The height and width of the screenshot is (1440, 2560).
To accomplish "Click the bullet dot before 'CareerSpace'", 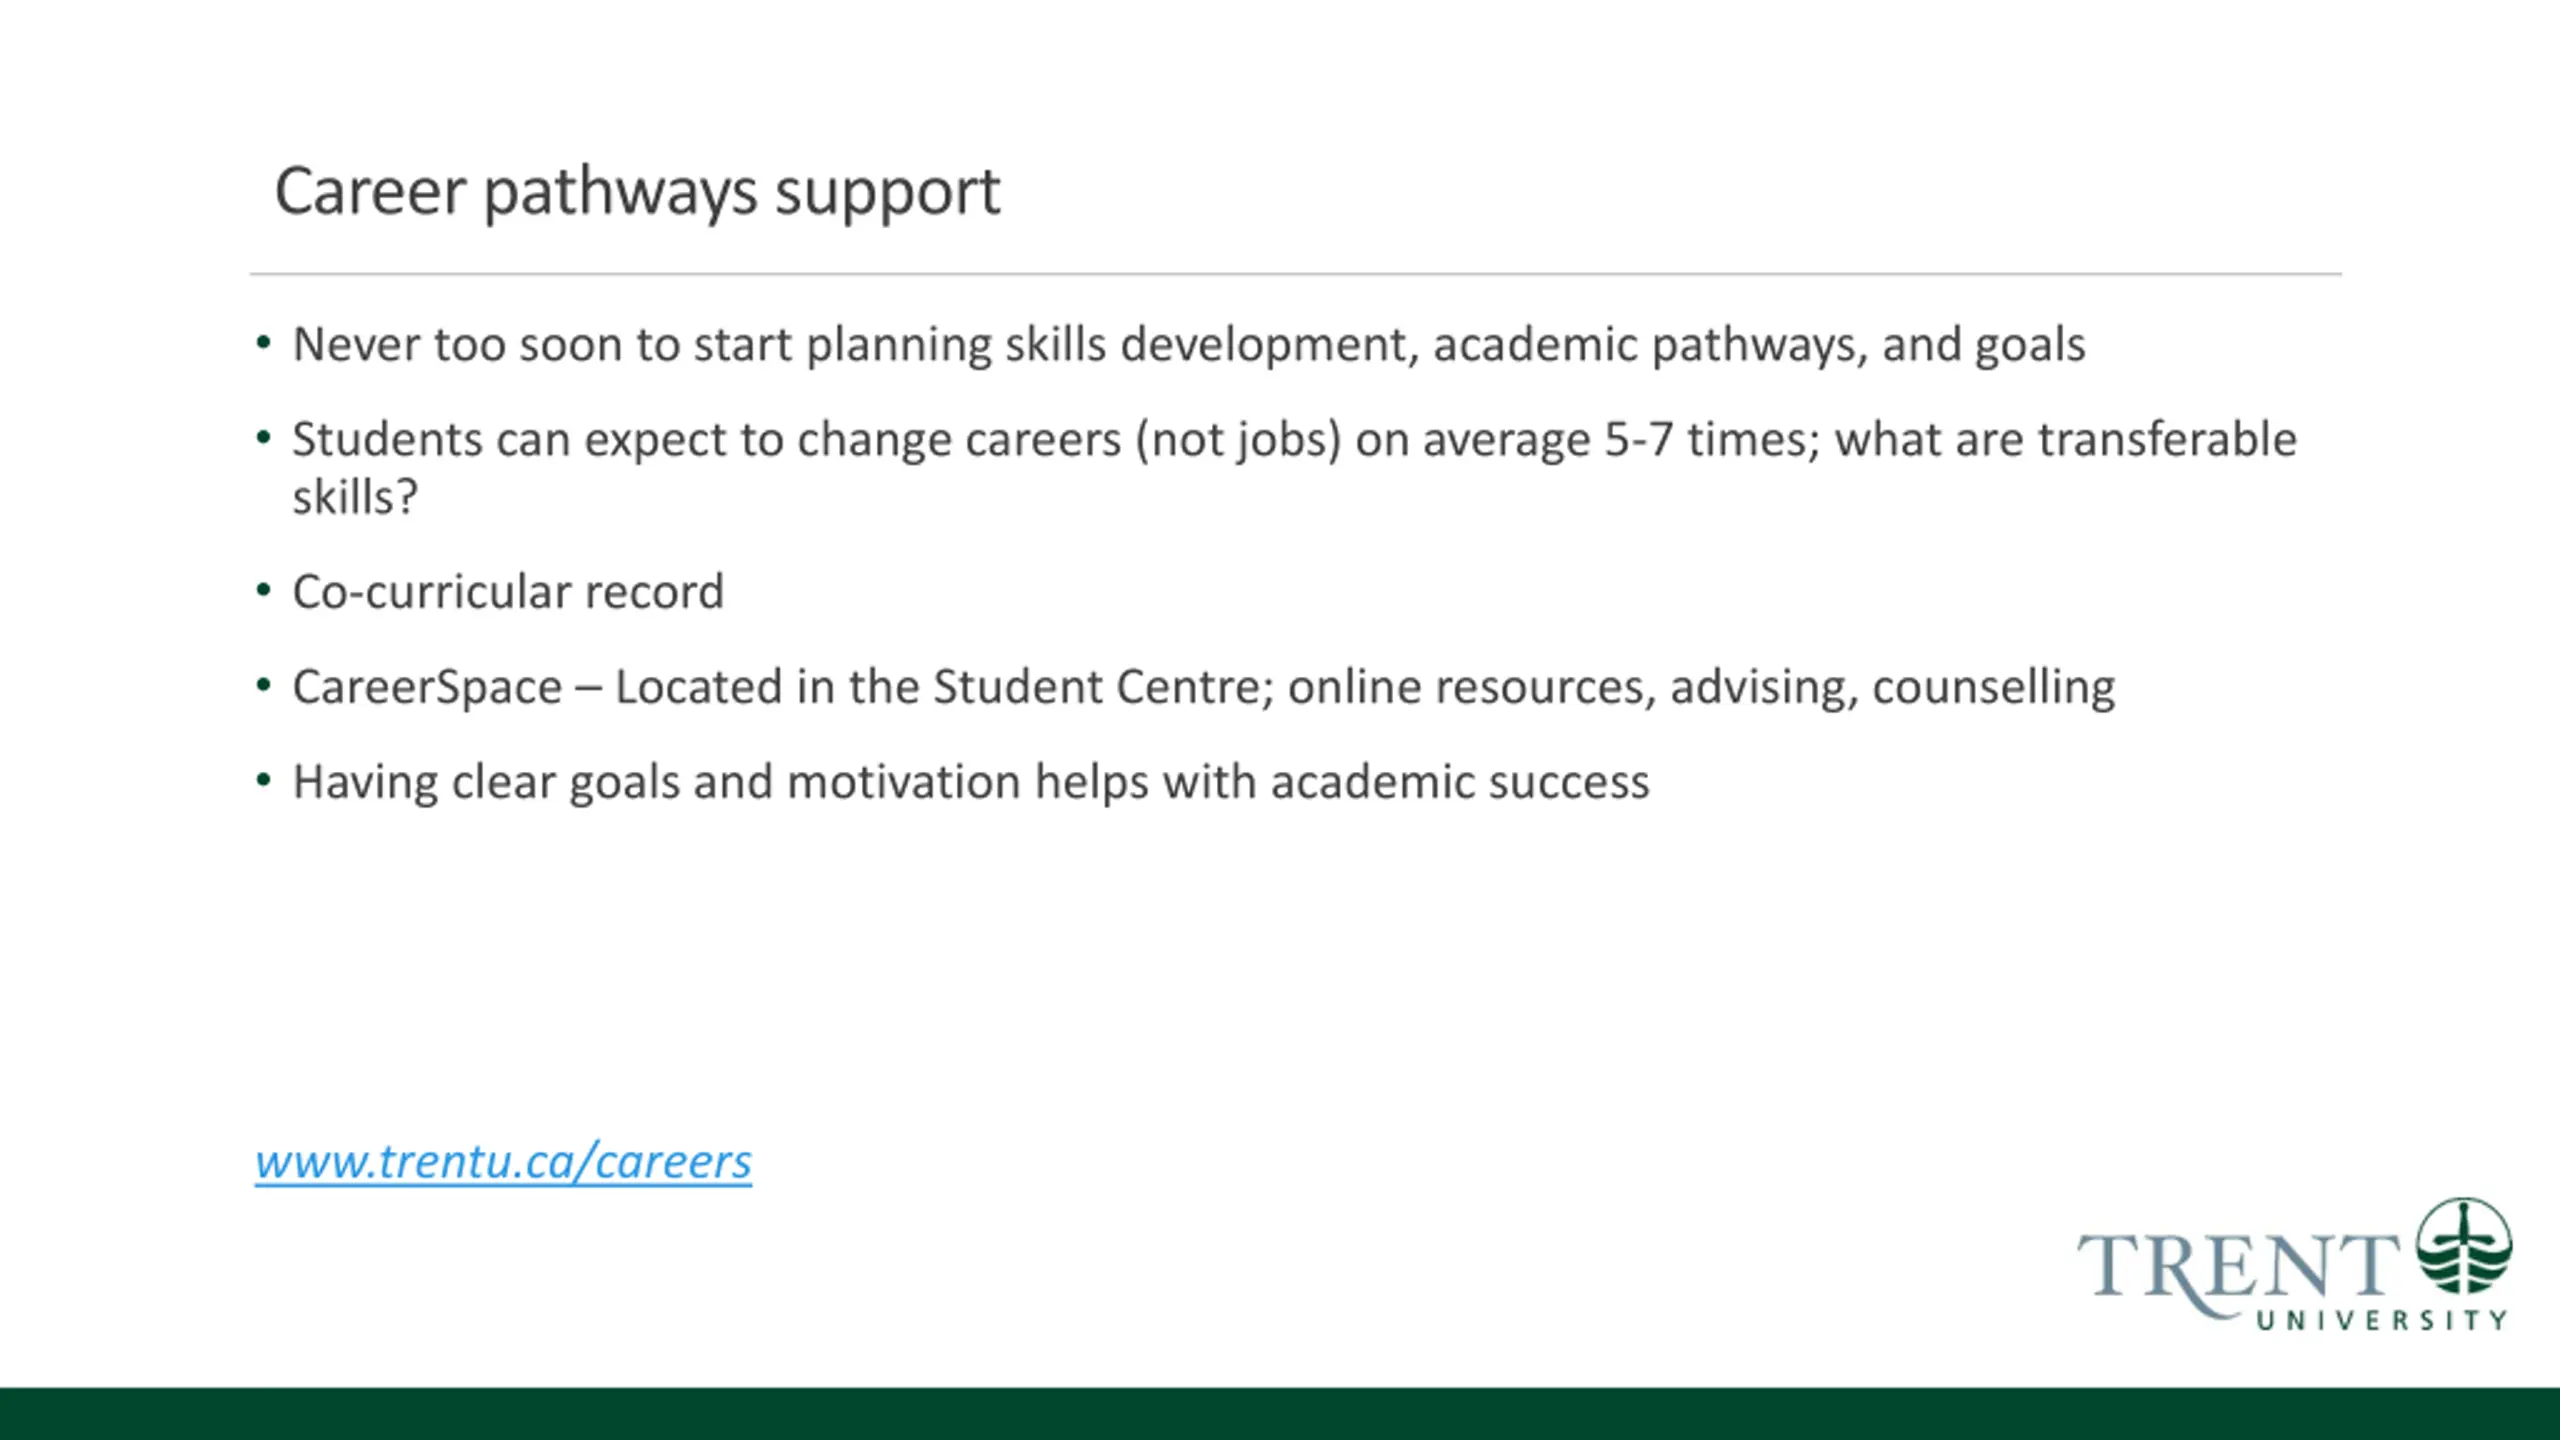I will point(263,686).
